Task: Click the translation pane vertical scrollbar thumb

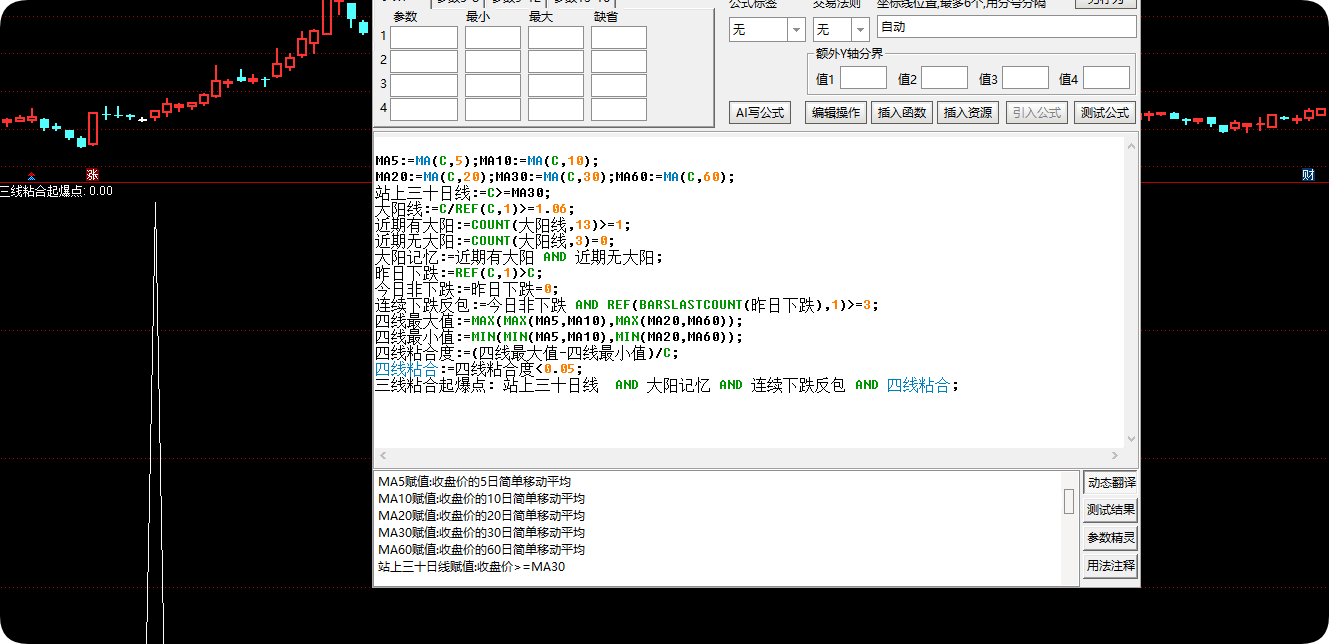Action: [1069, 501]
